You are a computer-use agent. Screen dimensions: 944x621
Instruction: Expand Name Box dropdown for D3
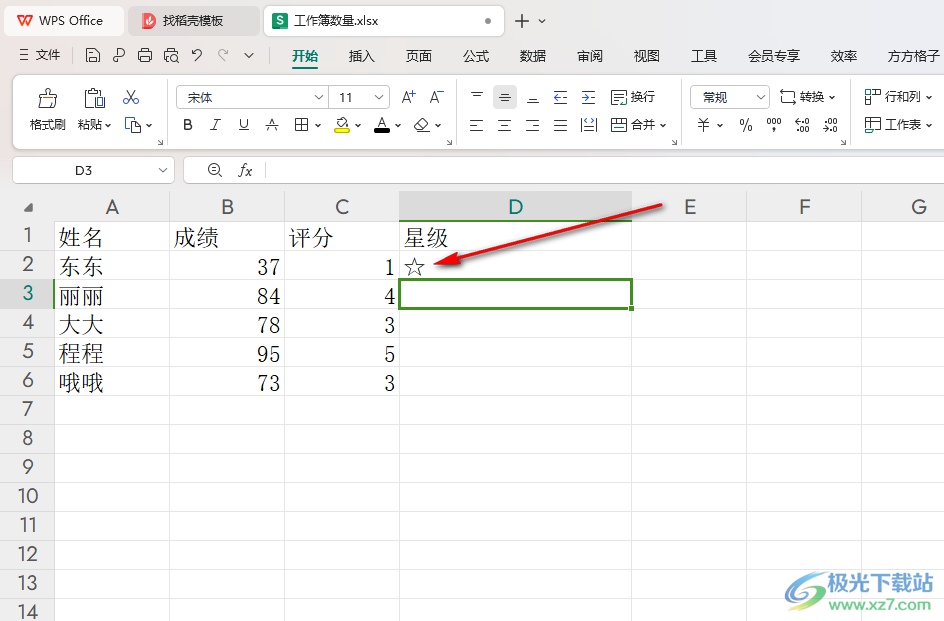(163, 170)
